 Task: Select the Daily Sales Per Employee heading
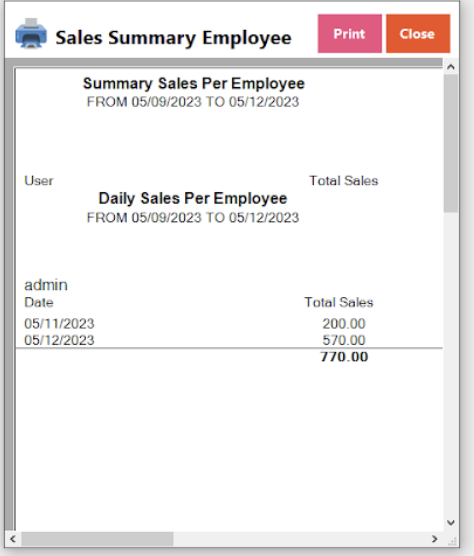pyautogui.click(x=193, y=198)
